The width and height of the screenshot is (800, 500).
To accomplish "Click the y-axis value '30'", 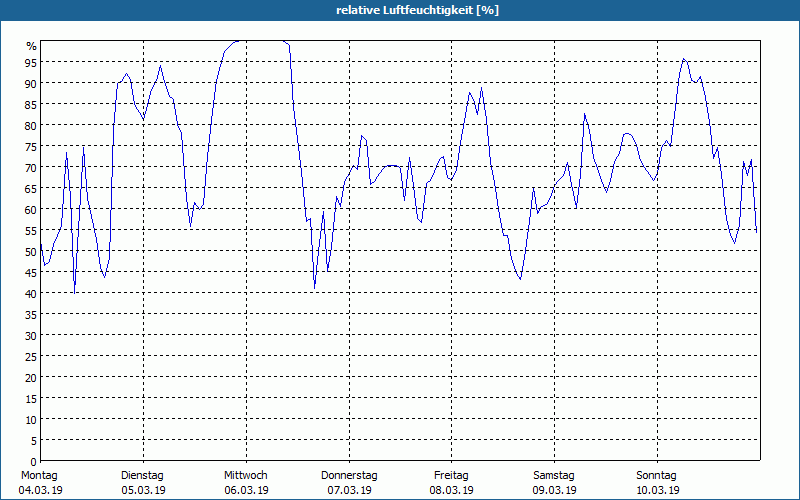I will coord(31,336).
